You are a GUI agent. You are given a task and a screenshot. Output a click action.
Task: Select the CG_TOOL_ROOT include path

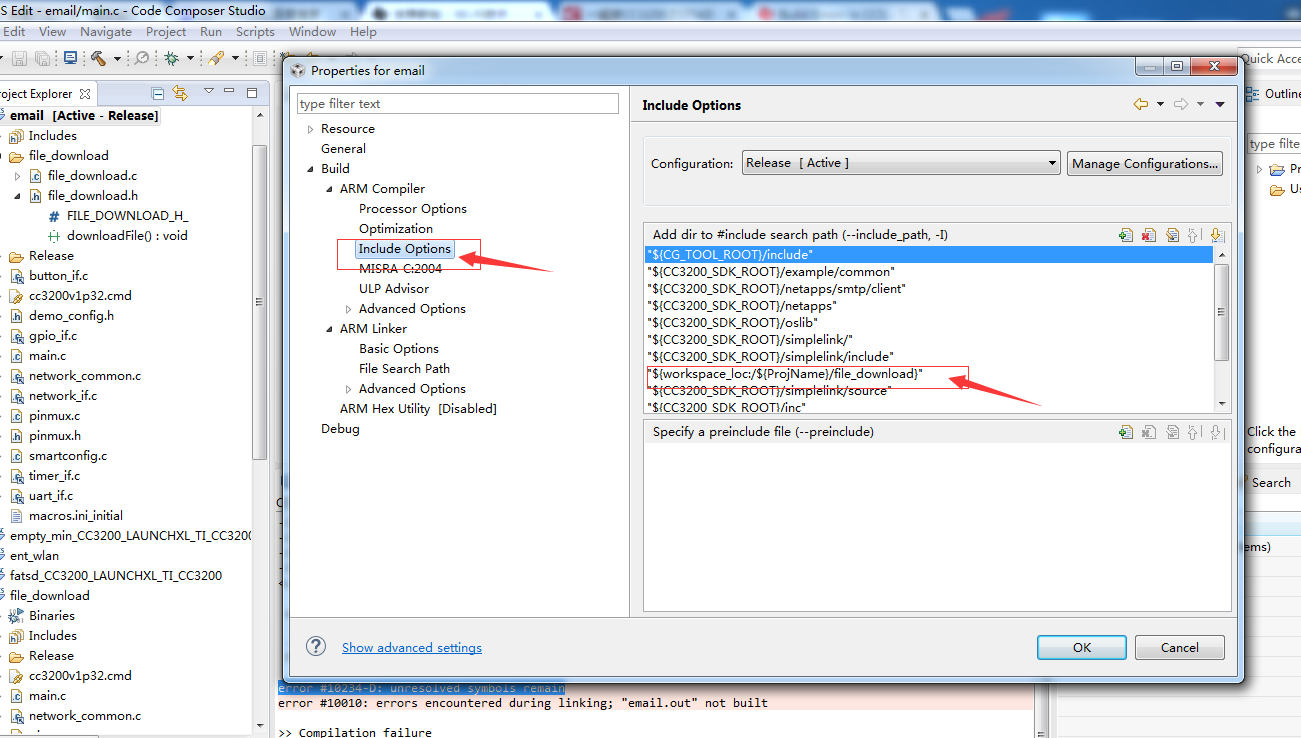point(929,255)
